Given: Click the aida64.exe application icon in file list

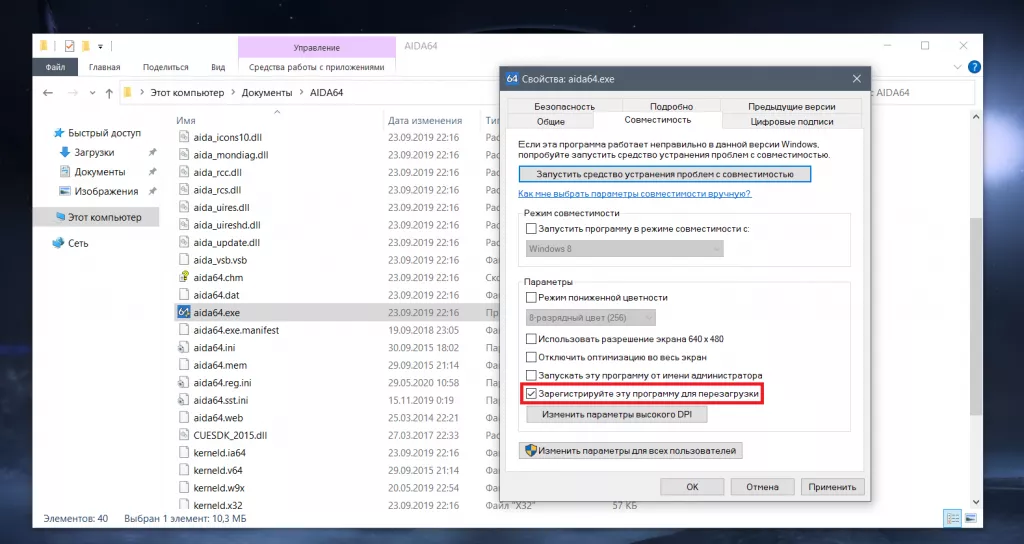Looking at the screenshot, I should (x=183, y=312).
